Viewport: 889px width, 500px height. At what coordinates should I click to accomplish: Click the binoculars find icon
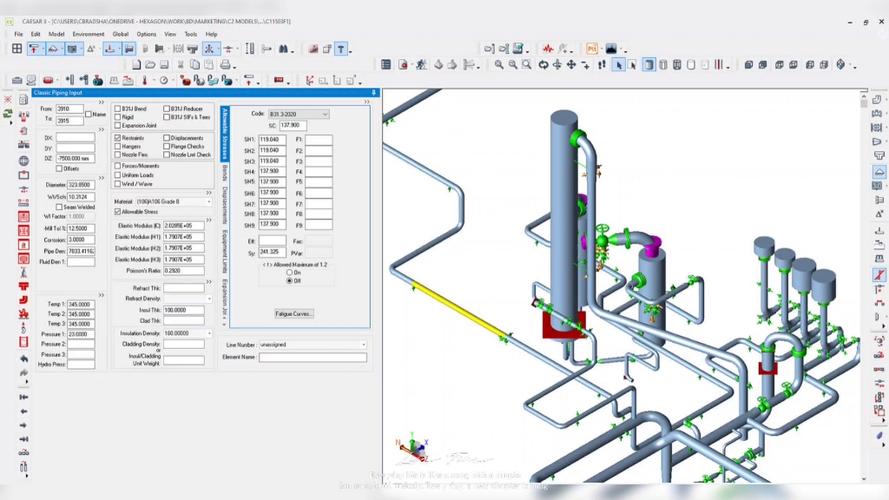[283, 49]
